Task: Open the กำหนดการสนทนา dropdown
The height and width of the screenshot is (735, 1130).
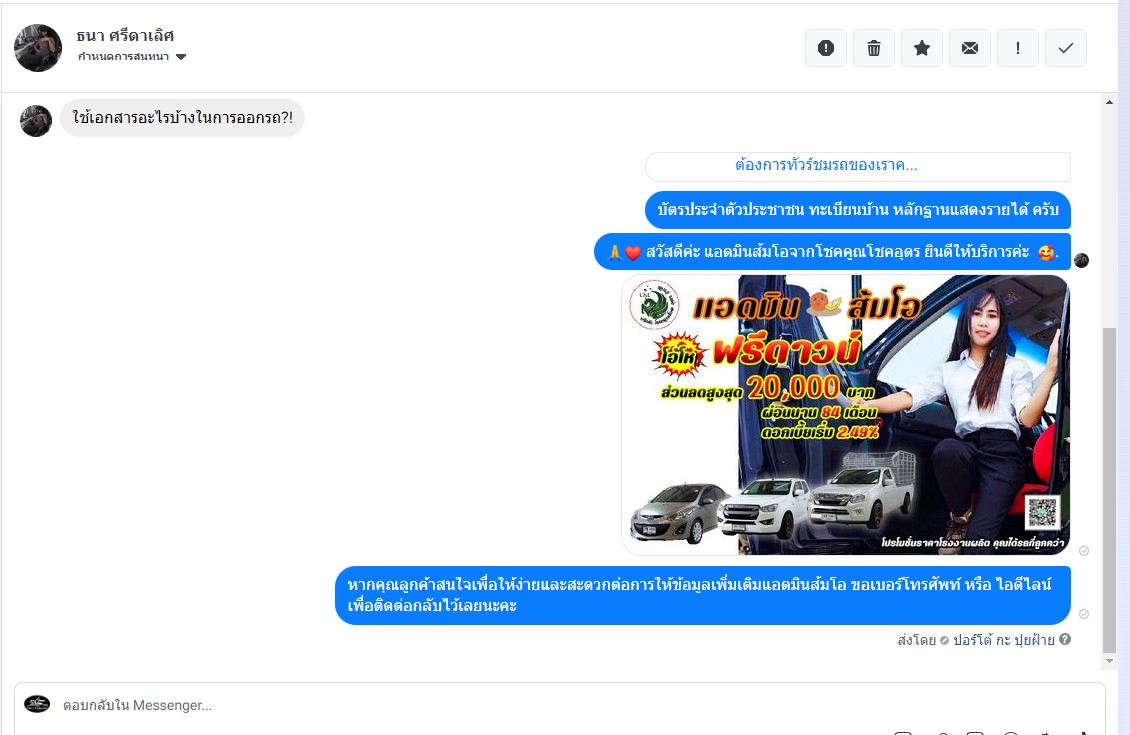Action: 132,57
